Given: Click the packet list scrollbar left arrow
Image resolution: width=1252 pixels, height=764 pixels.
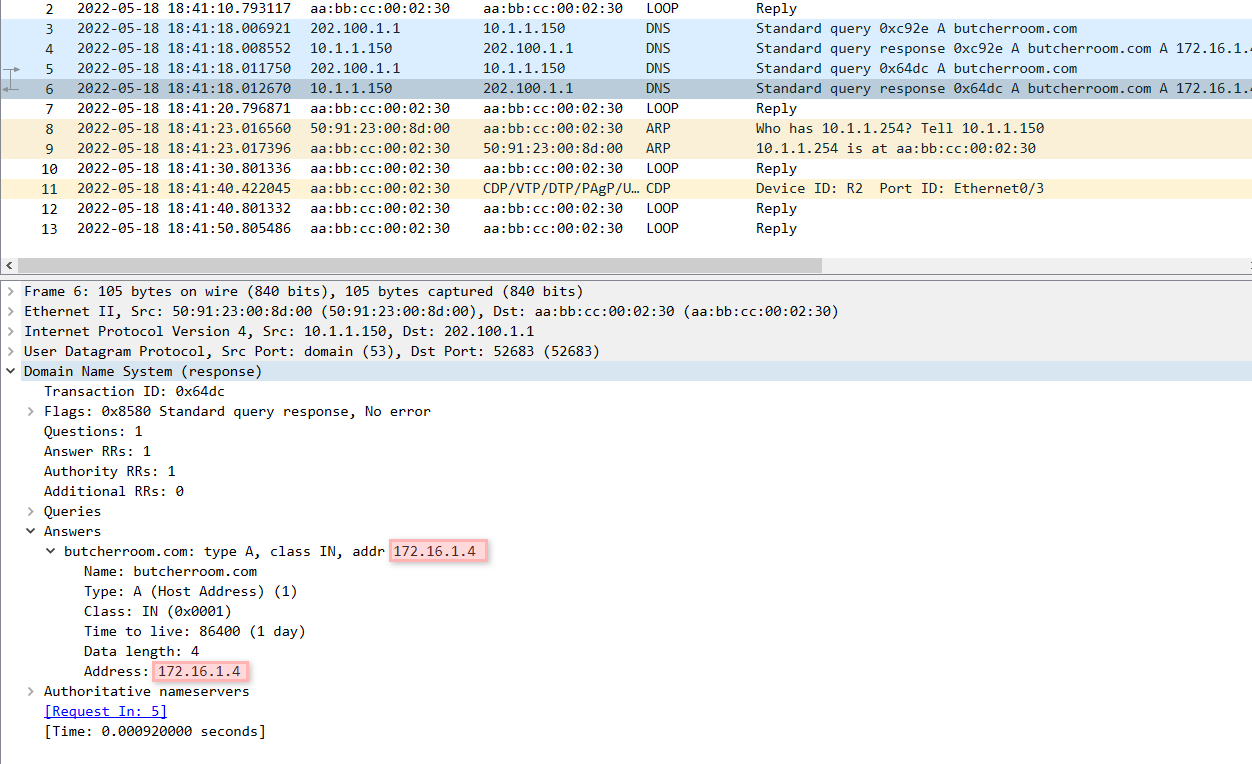Looking at the screenshot, I should [x=10, y=266].
